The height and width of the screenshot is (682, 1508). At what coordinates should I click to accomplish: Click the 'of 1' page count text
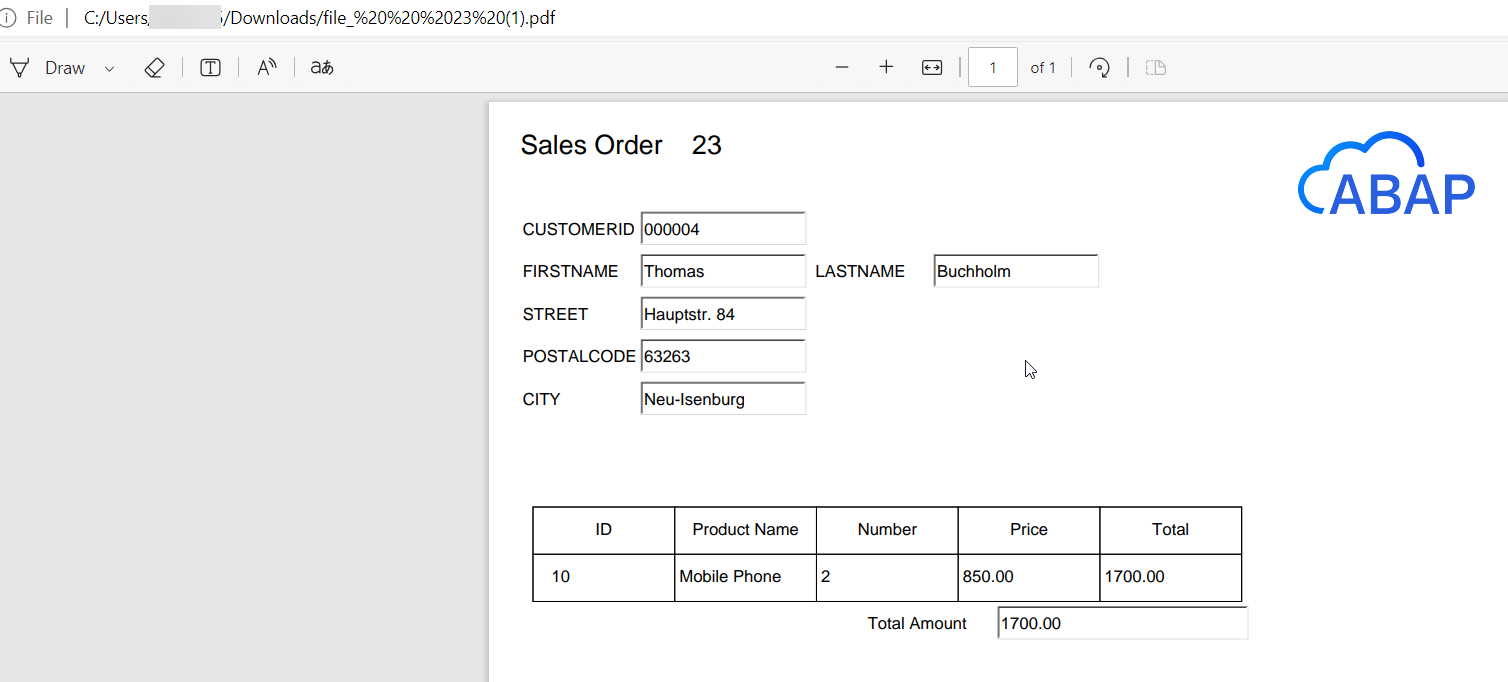pyautogui.click(x=1043, y=68)
